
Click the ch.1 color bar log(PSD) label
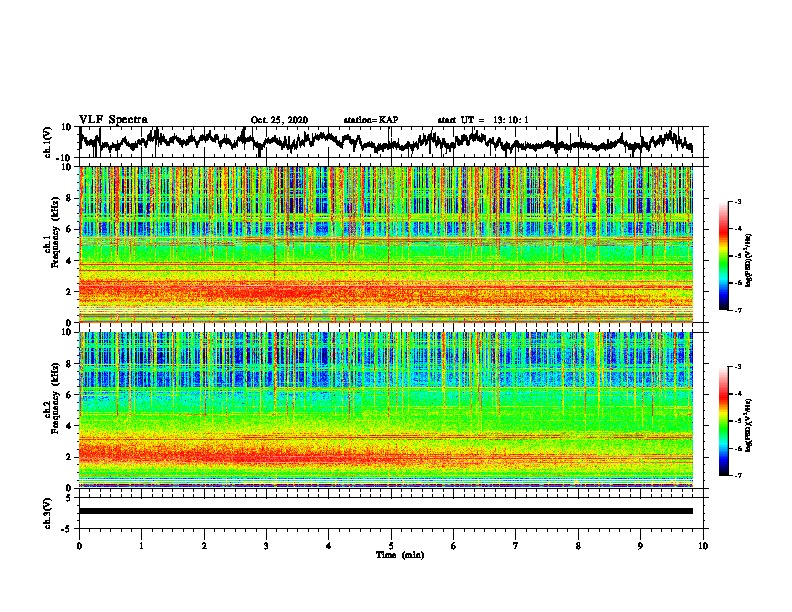(749, 261)
